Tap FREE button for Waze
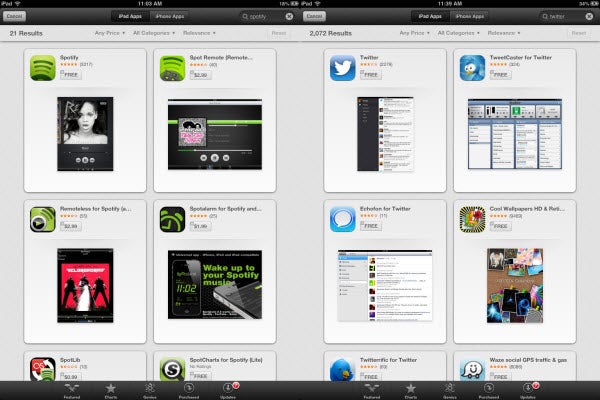Viewport: 600px width, 400px height. click(x=501, y=377)
